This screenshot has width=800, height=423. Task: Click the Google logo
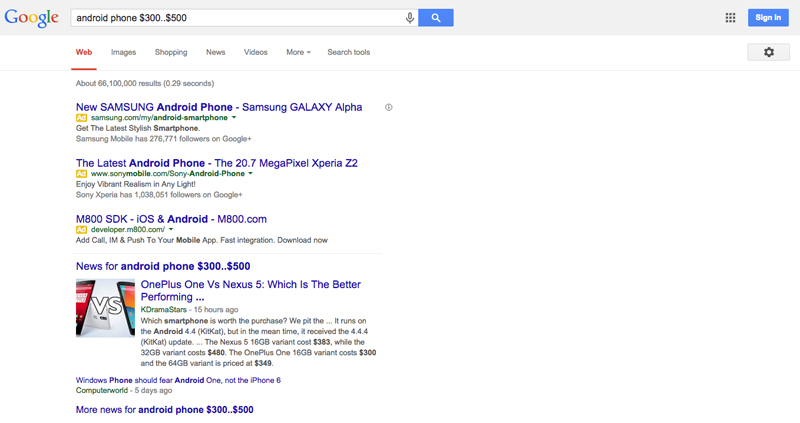[32, 18]
